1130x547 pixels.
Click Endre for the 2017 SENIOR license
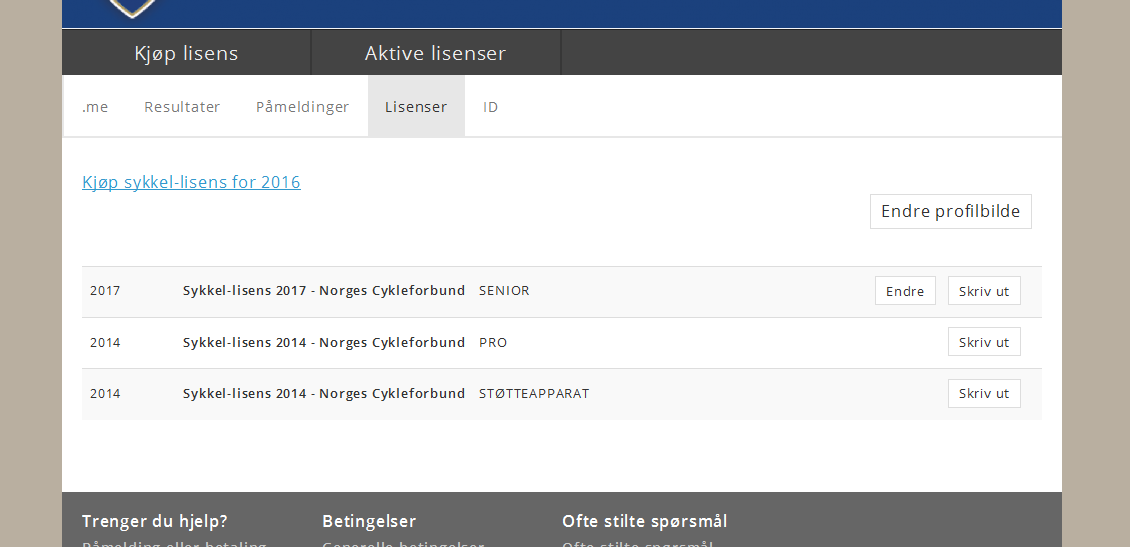tap(905, 291)
